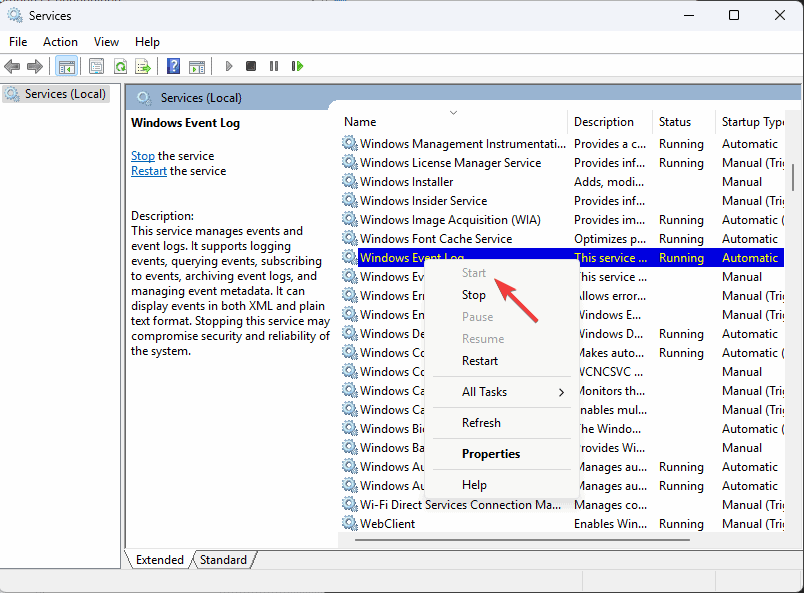Viewport: 804px width, 593px height.
Task: Click Manual startup type of Windows Installer
Action: (x=742, y=182)
